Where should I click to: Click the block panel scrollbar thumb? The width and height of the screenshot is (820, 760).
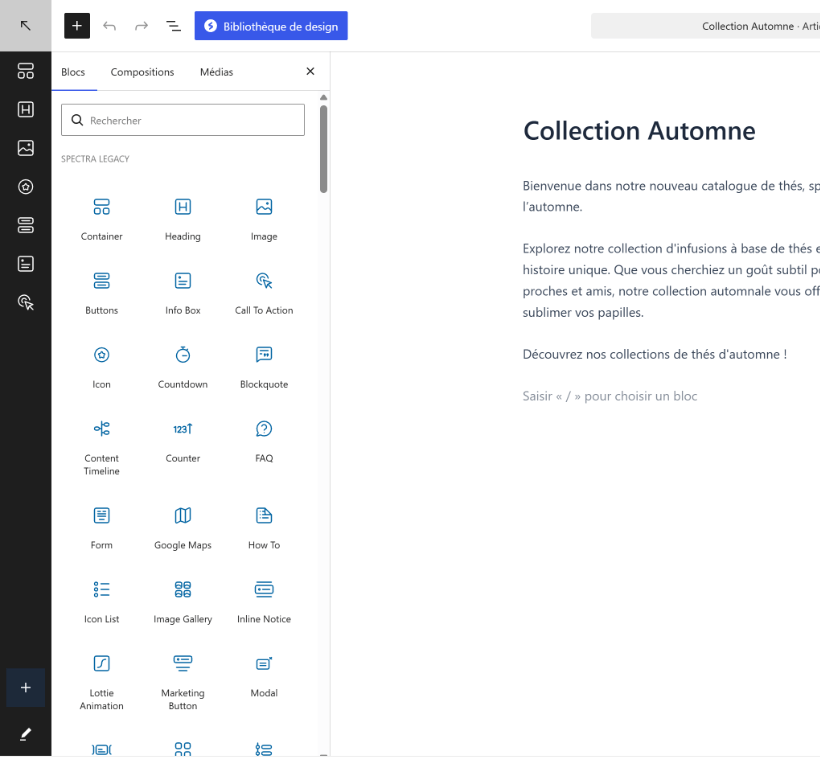323,149
